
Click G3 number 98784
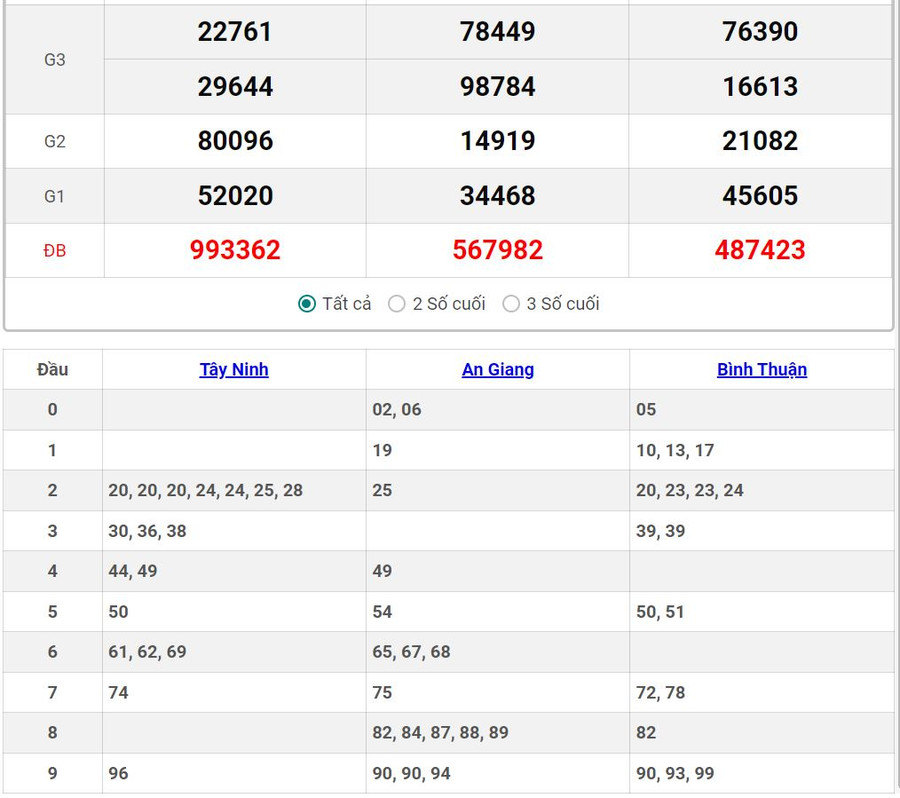coord(497,87)
